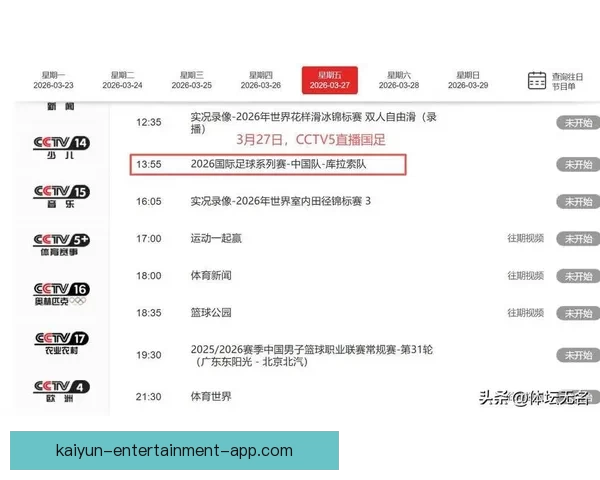Select the highlighted 星期五 2026-03-27 tab
This screenshot has height=480, width=600.
tap(330, 80)
